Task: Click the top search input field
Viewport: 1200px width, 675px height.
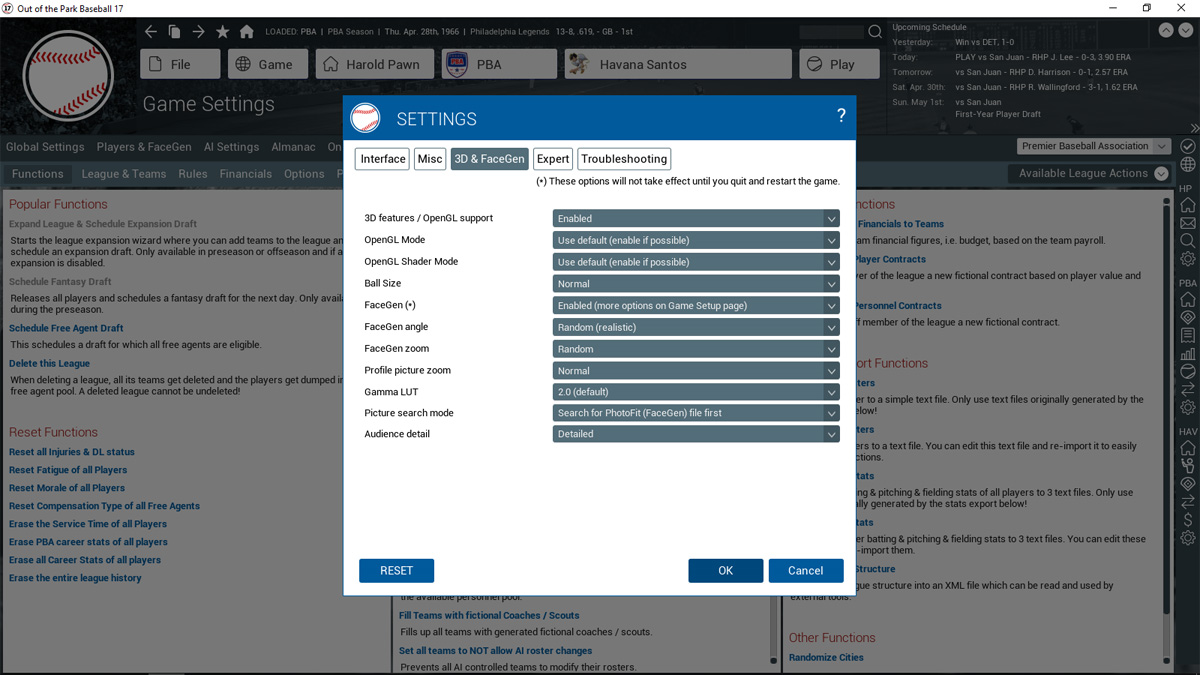Action: 831,32
